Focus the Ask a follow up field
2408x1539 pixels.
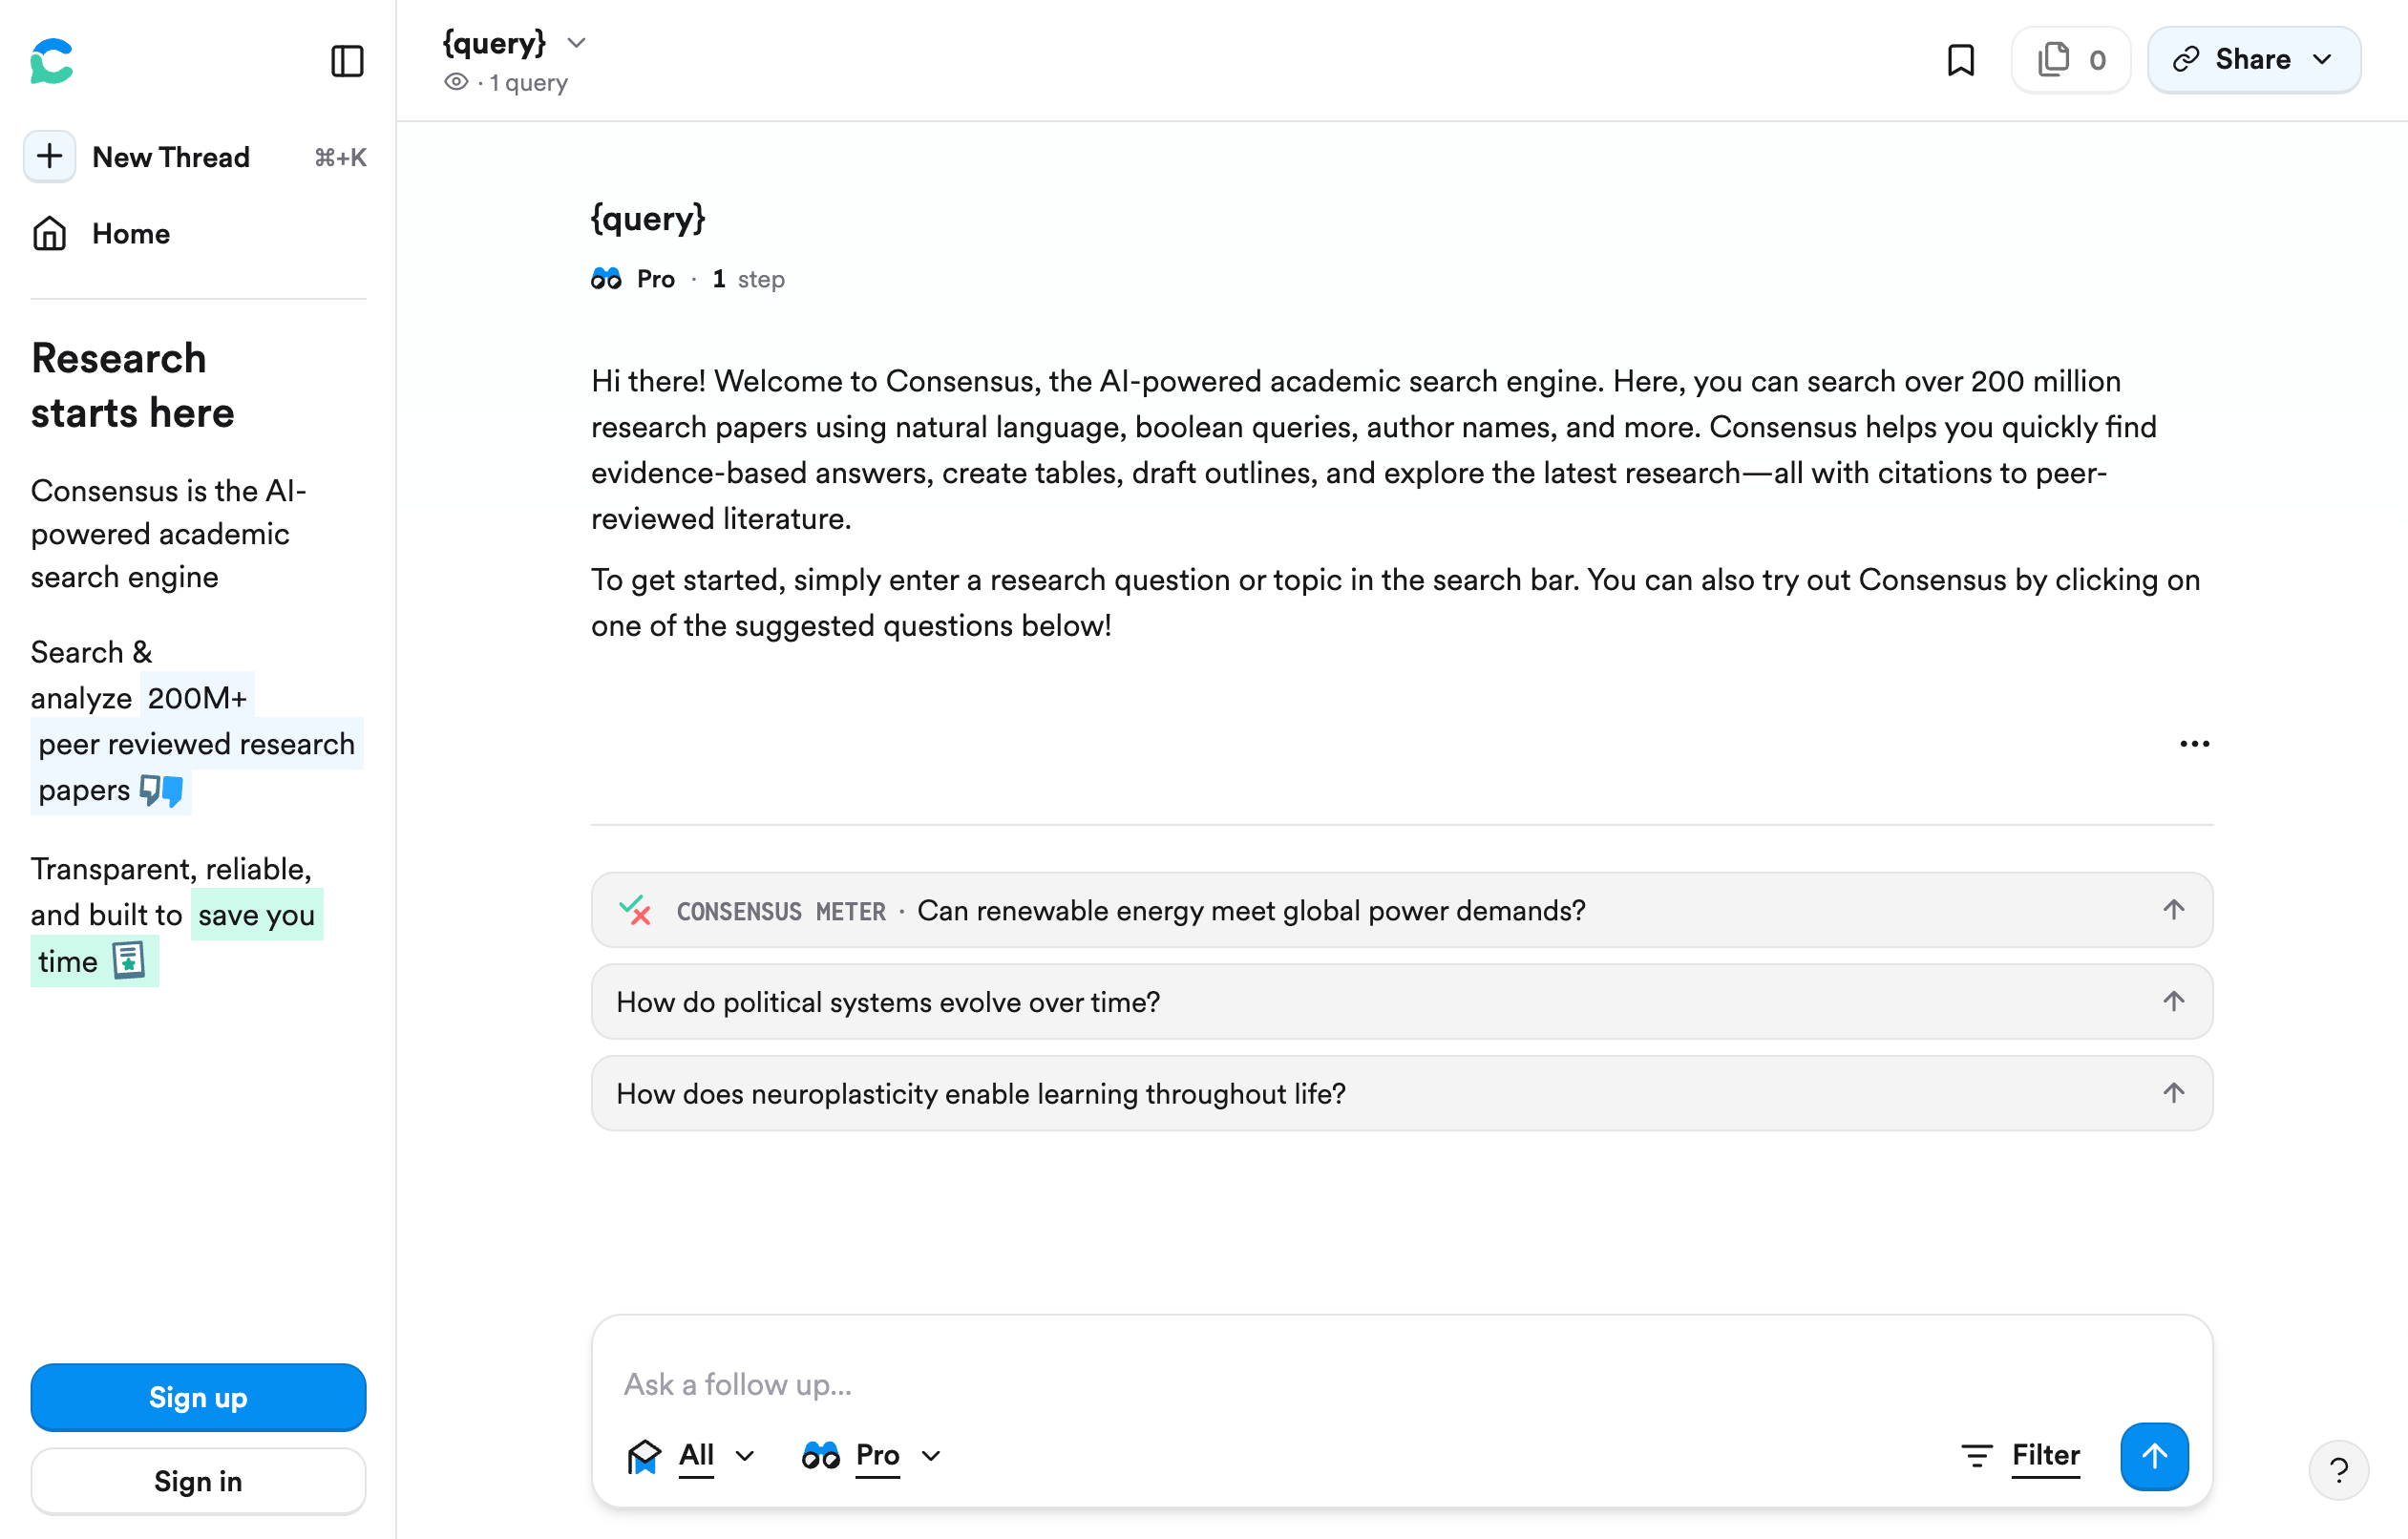click(x=1400, y=1384)
